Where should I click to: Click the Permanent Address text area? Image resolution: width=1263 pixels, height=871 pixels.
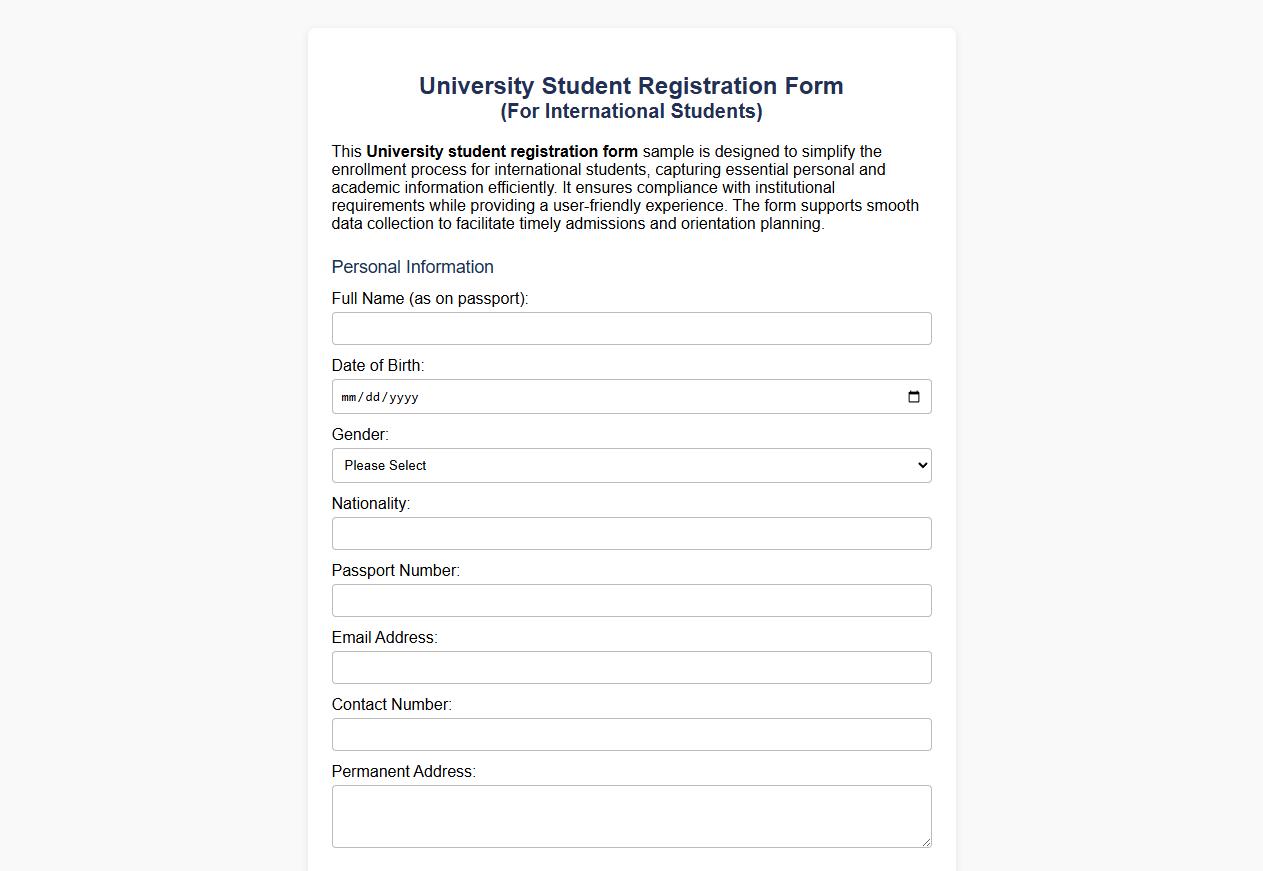click(x=630, y=815)
